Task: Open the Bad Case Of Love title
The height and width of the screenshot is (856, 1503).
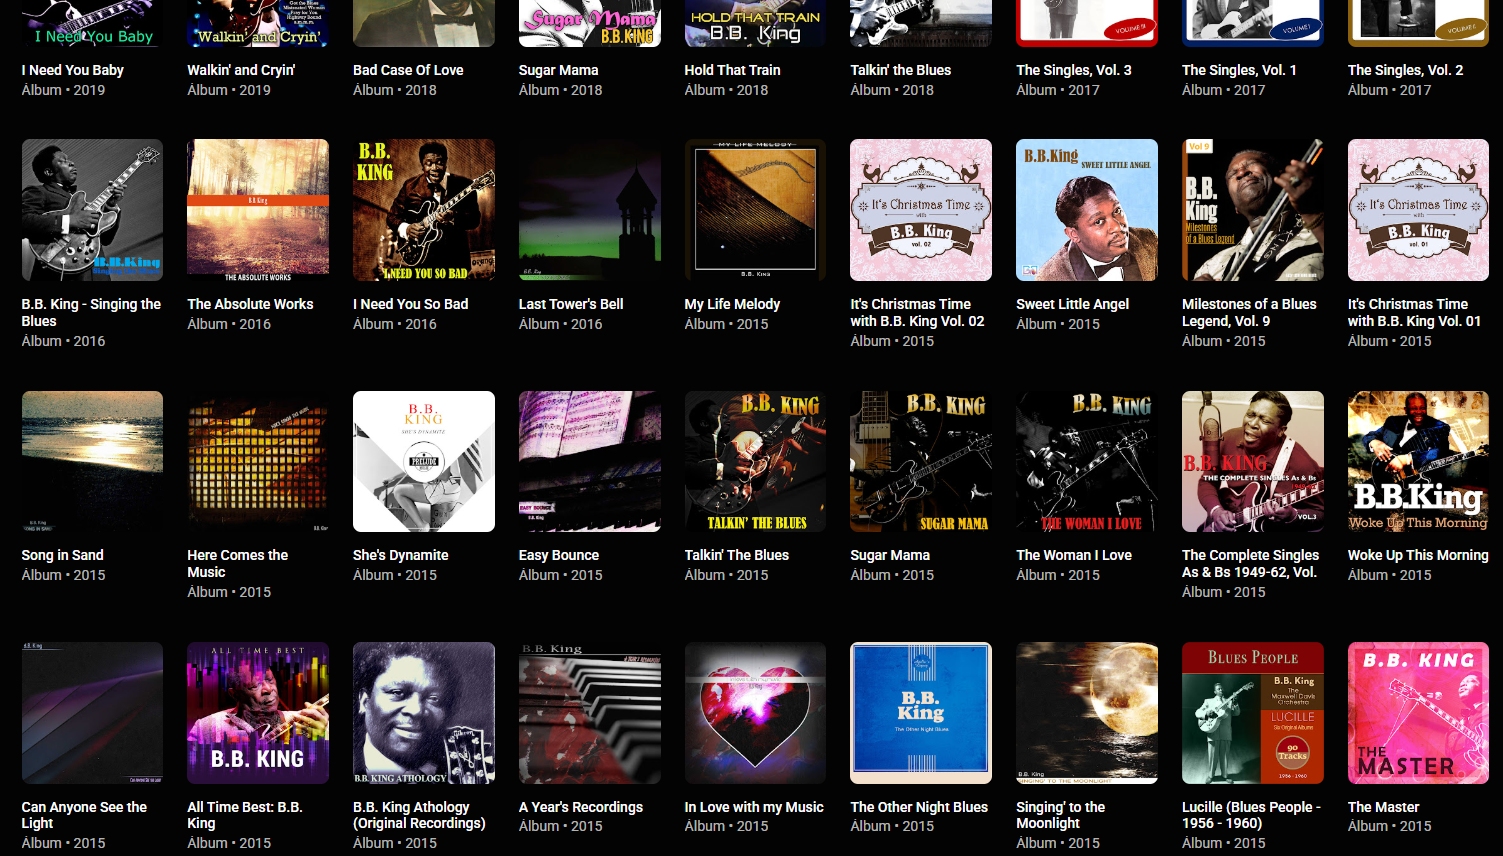Action: pos(408,70)
